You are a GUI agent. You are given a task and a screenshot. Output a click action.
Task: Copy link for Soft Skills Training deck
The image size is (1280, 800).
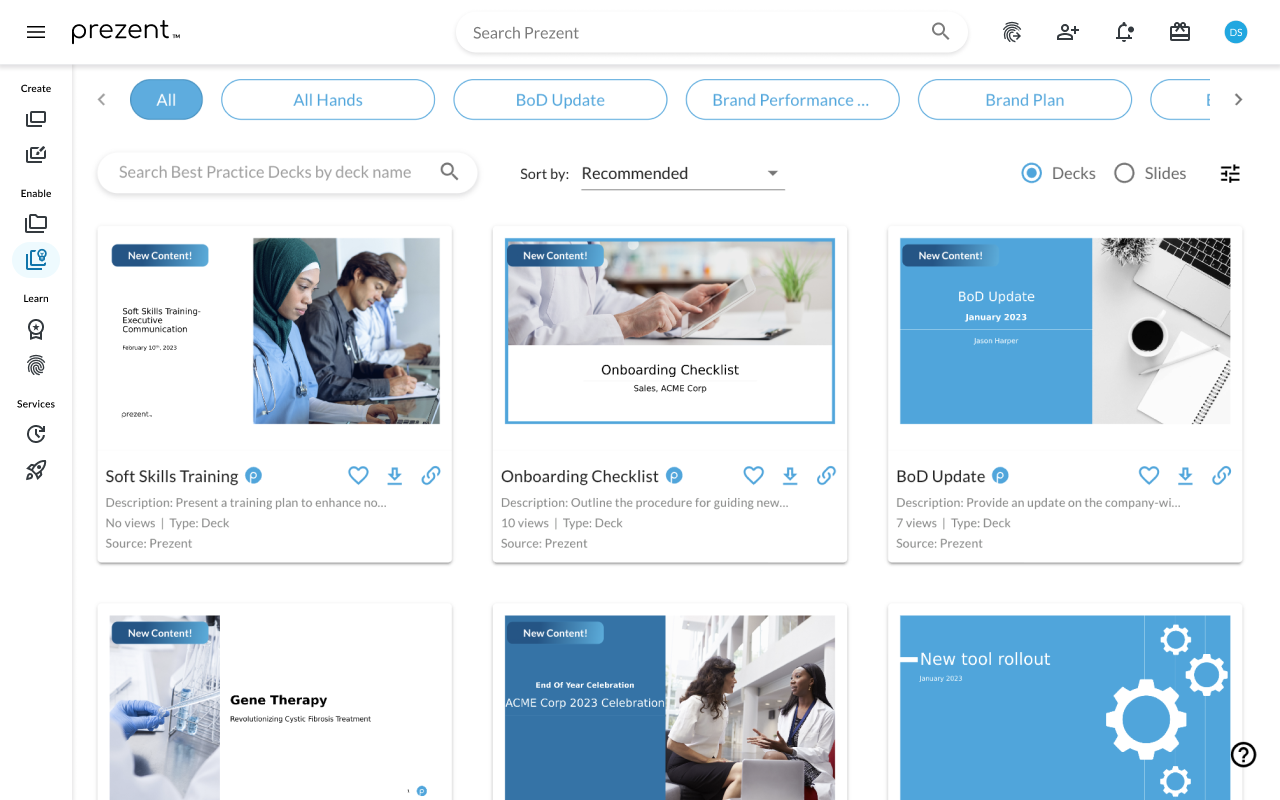click(431, 476)
